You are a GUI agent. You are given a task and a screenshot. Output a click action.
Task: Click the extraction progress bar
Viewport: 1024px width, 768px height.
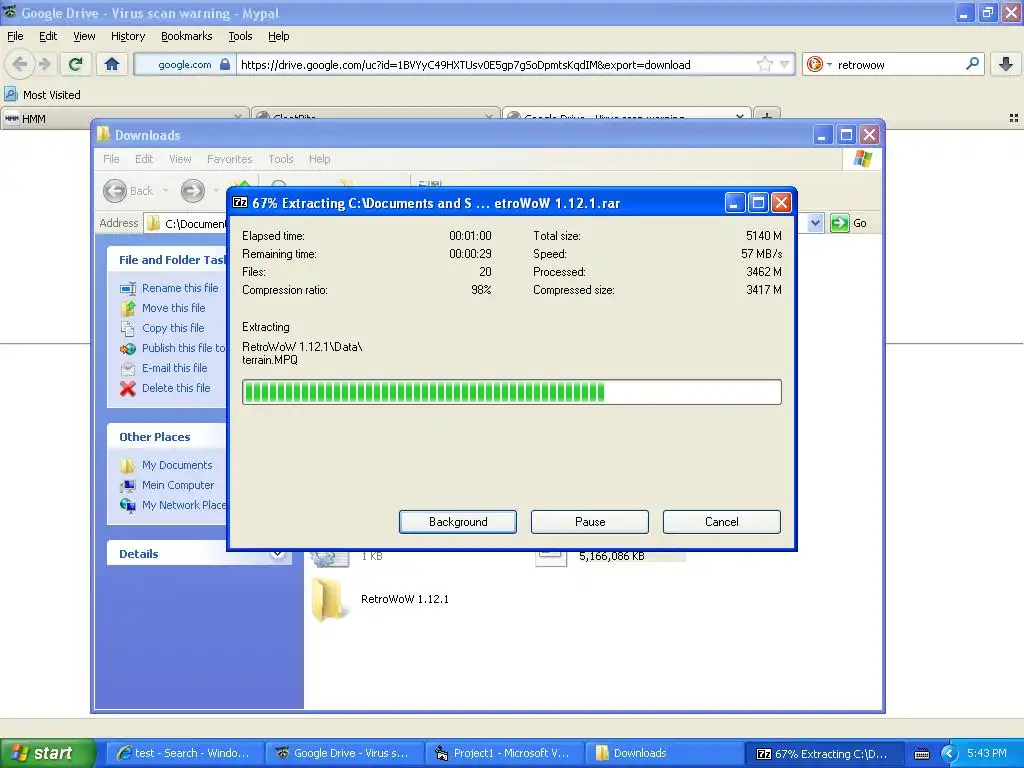(511, 392)
